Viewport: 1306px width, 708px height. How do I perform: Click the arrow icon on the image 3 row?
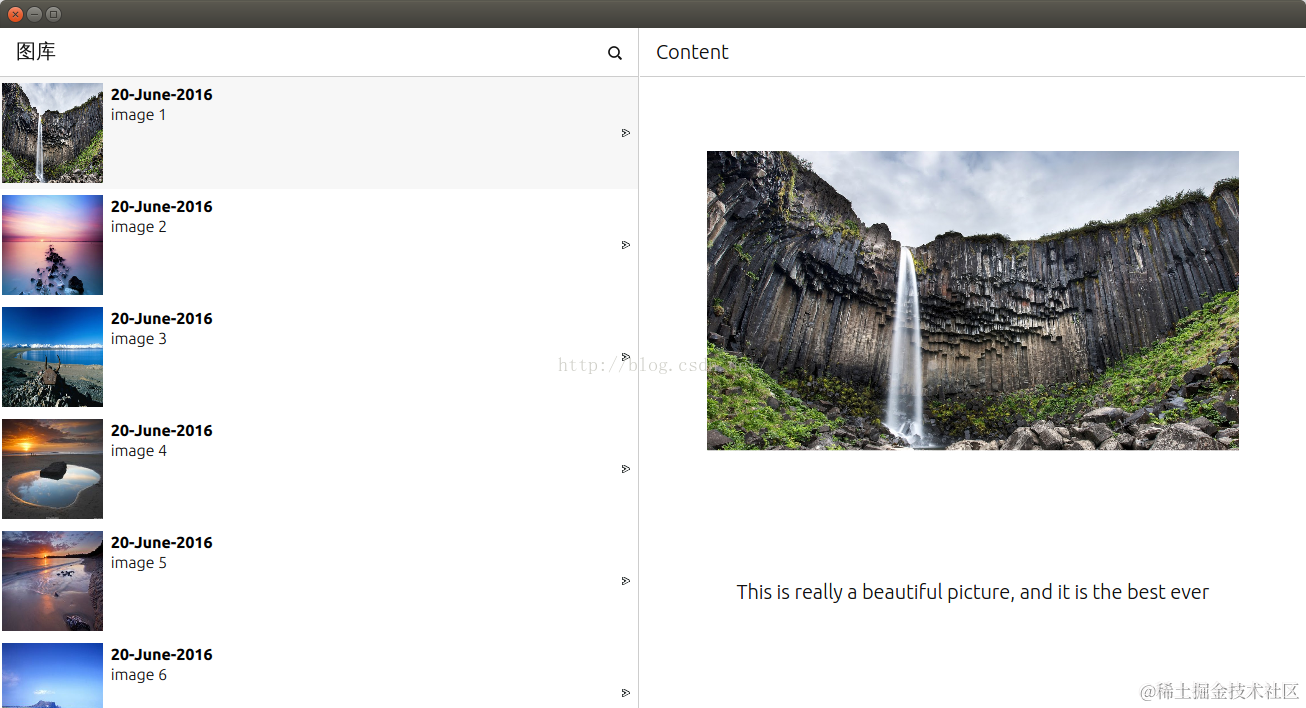click(626, 357)
